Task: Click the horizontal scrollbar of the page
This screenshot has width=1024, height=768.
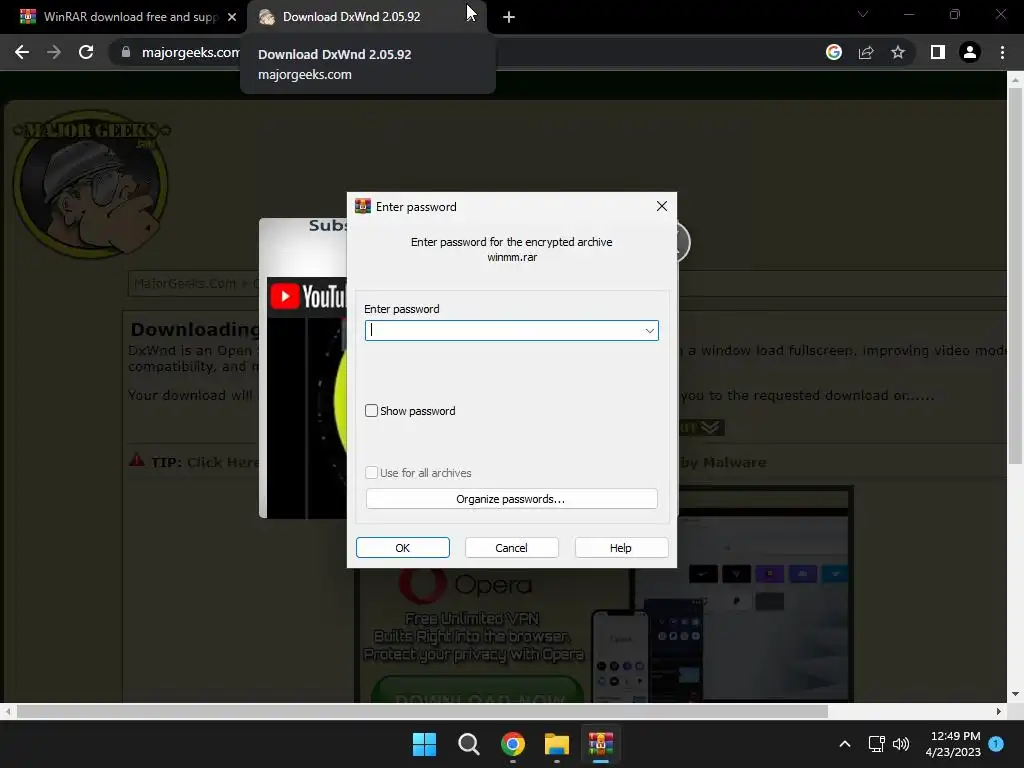Action: 422,711
